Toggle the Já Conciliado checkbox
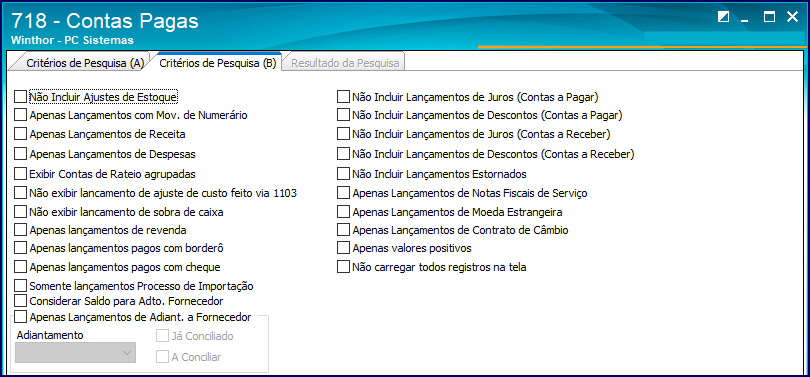This screenshot has width=810, height=377. (x=162, y=336)
